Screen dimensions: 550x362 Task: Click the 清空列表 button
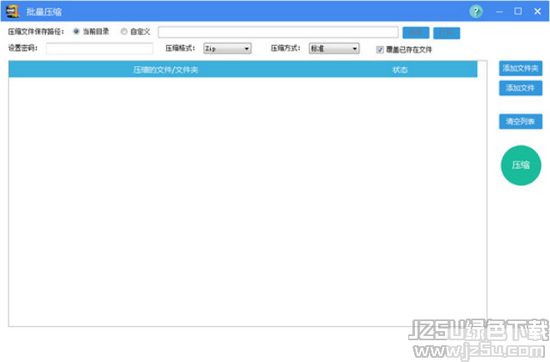click(x=521, y=121)
